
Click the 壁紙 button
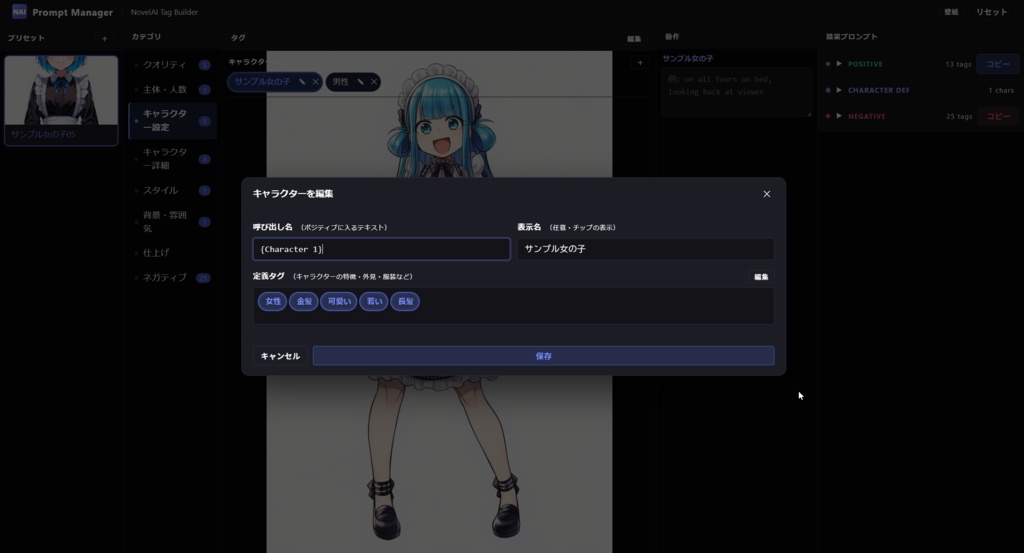point(951,12)
